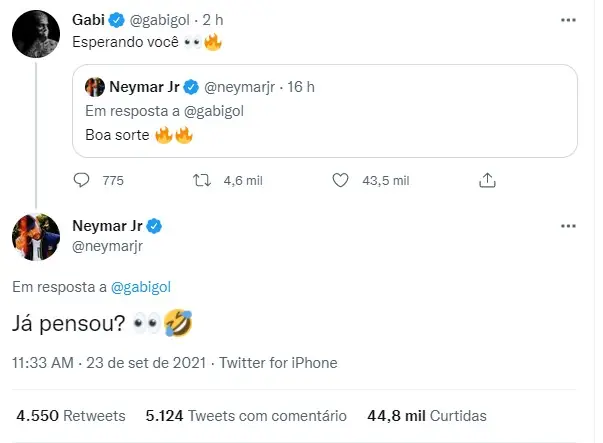603x443 pixels.
Task: Like Gabi's tweet with the heart icon
Action: tap(340, 181)
